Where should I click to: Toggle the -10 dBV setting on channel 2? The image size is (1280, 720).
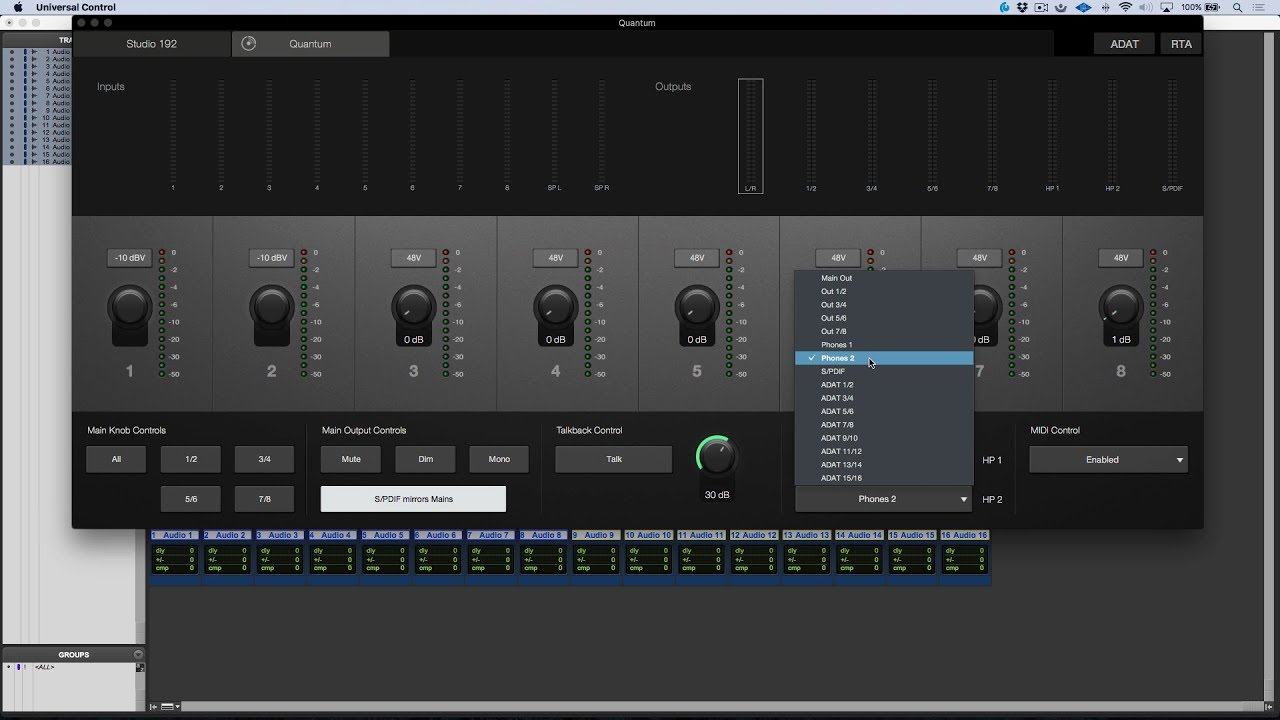(271, 258)
